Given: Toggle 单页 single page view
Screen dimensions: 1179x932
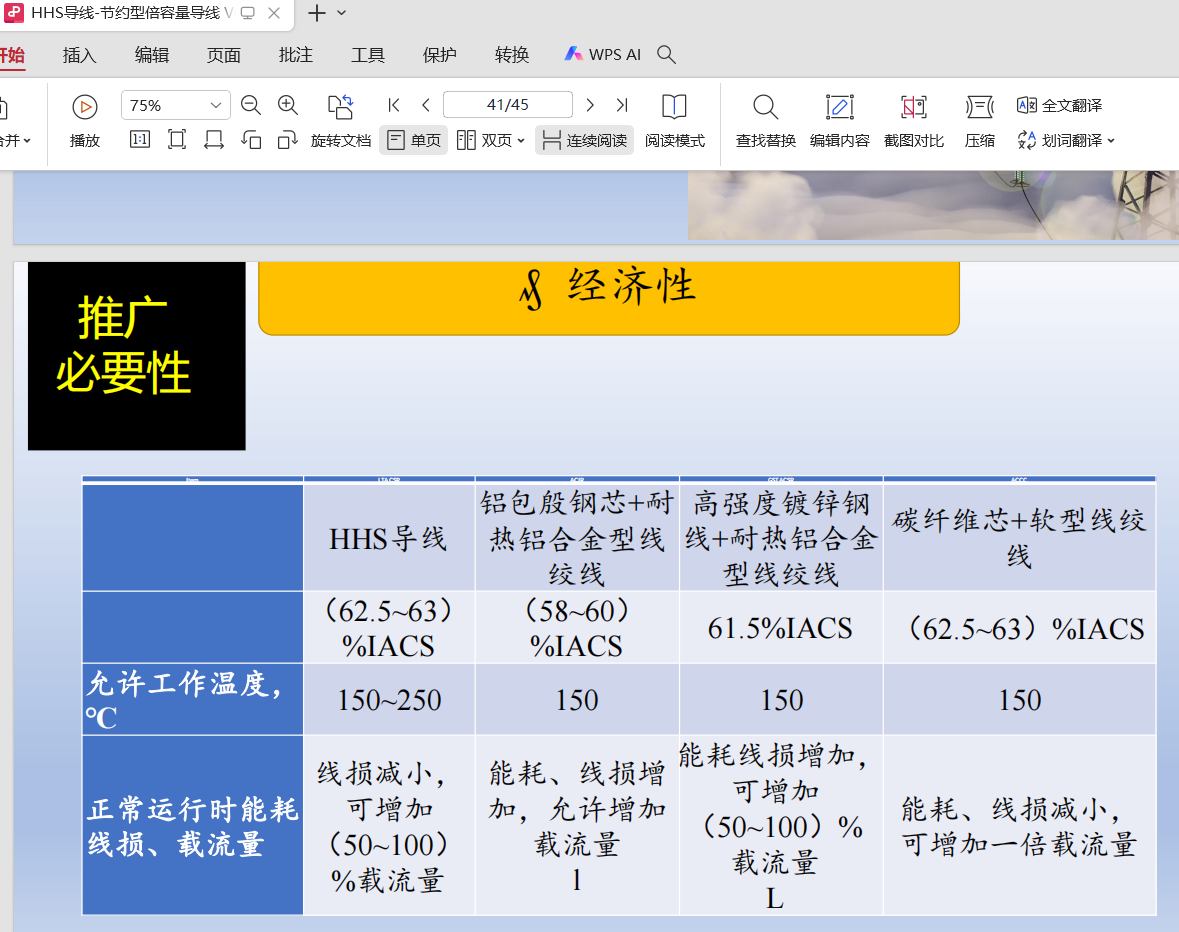Looking at the screenshot, I should pos(413,140).
